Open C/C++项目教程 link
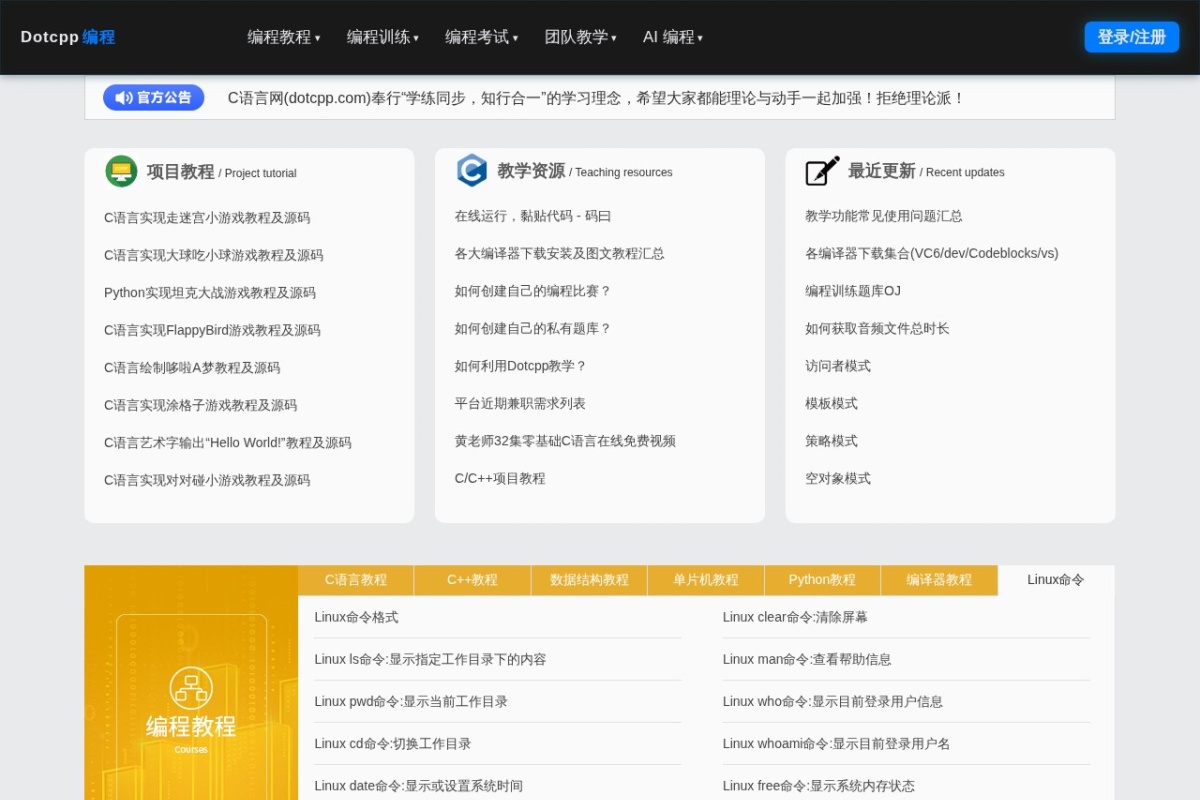 pos(500,478)
